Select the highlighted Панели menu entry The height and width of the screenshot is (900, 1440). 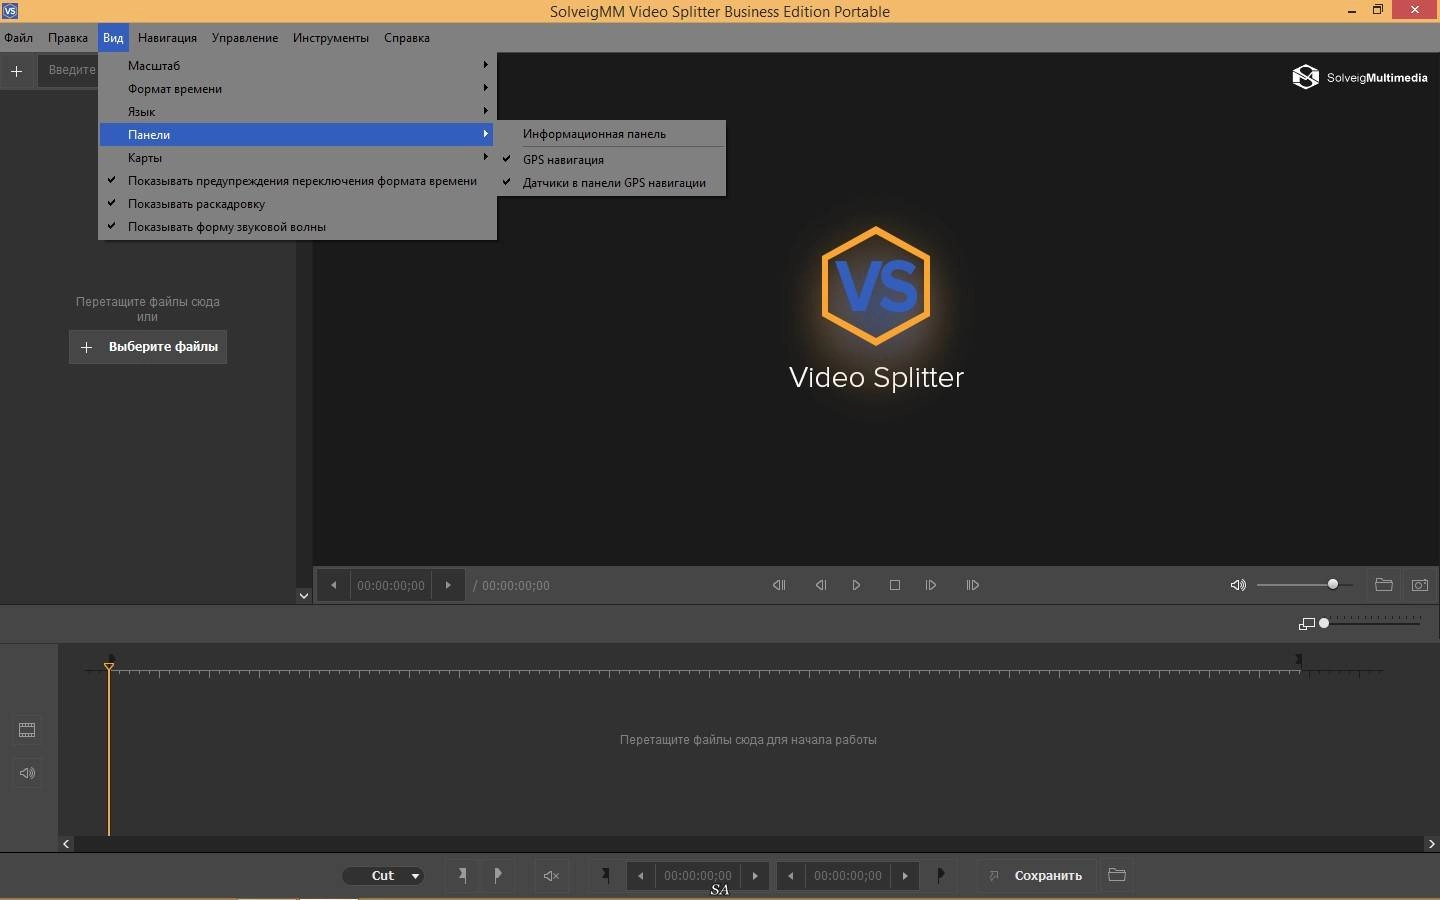(x=297, y=134)
